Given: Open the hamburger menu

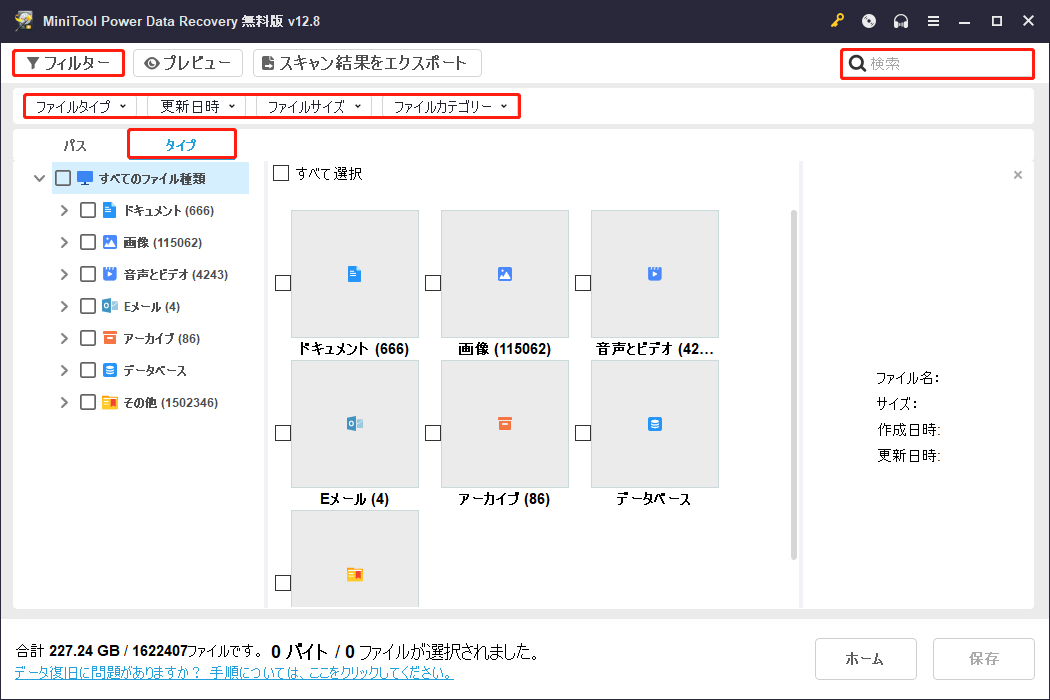Looking at the screenshot, I should click(933, 20).
